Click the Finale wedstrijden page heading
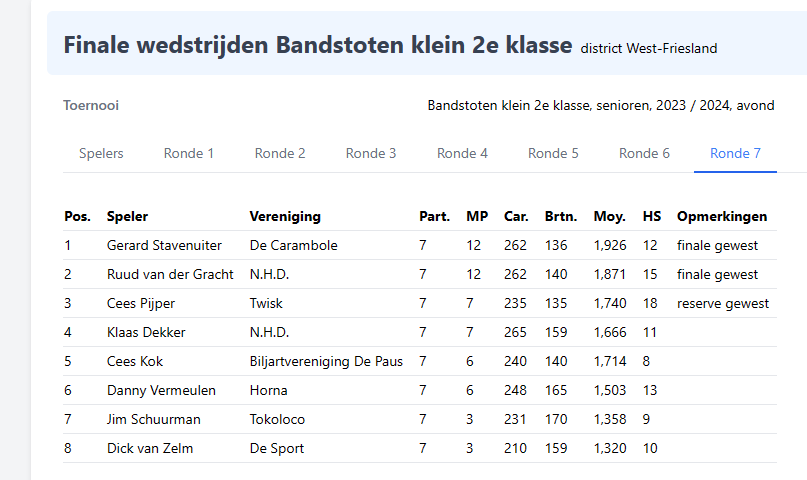Image resolution: width=807 pixels, height=480 pixels. [318, 45]
